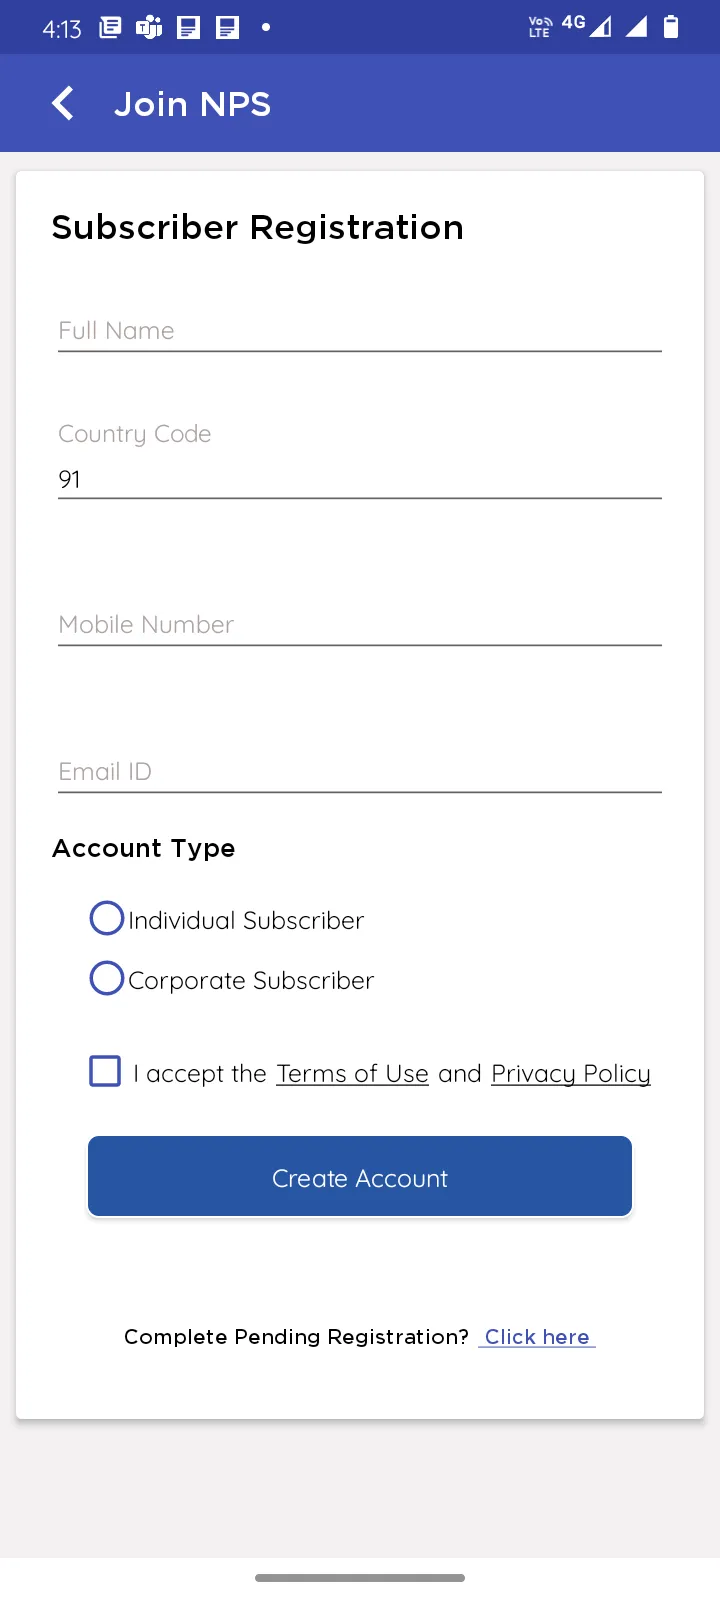Screen dimensions: 720x1600
Task: Choose Corporate Subscriber account type
Action: [107, 978]
